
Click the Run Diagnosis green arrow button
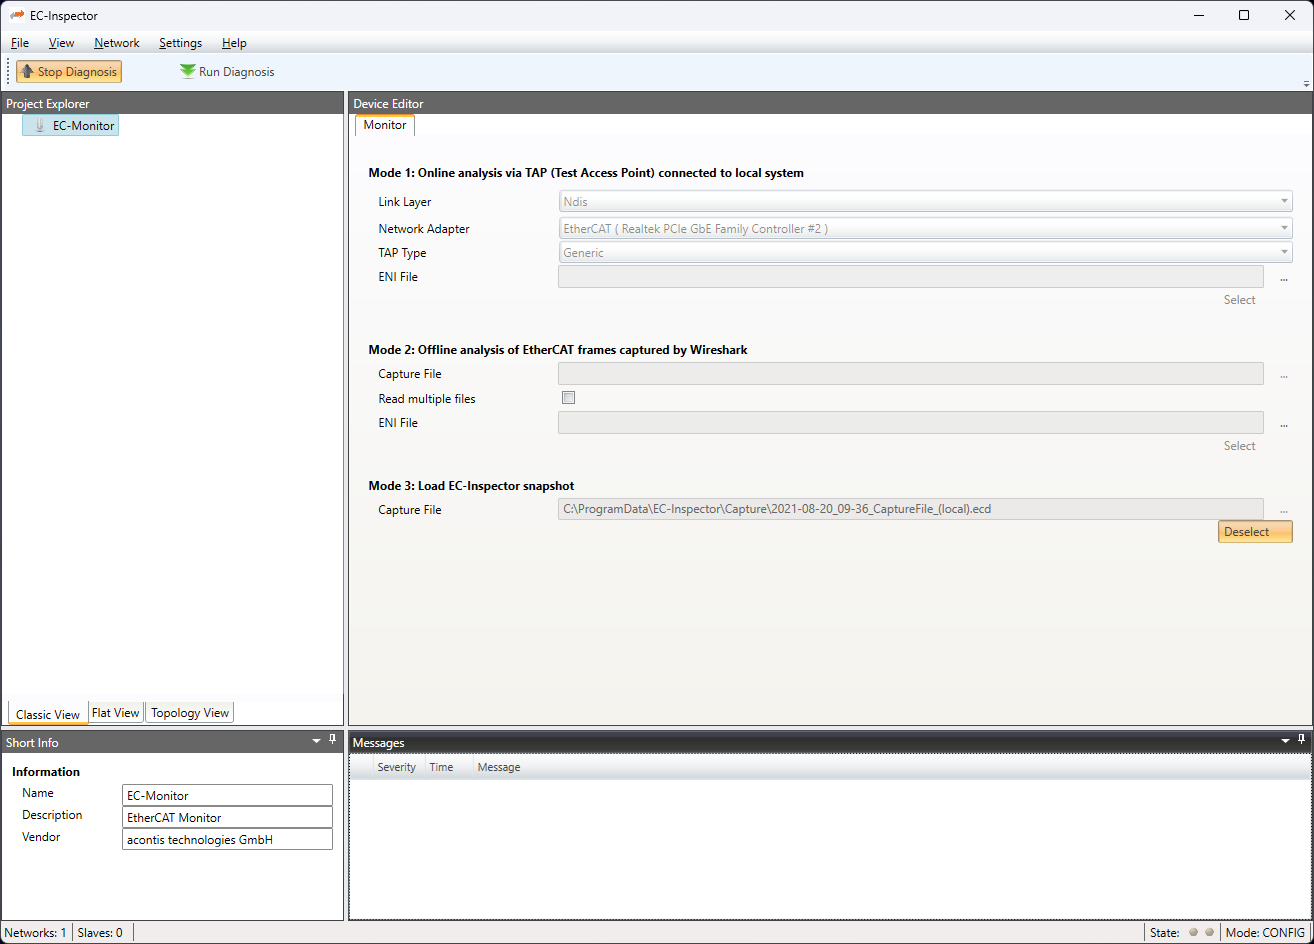pos(227,72)
